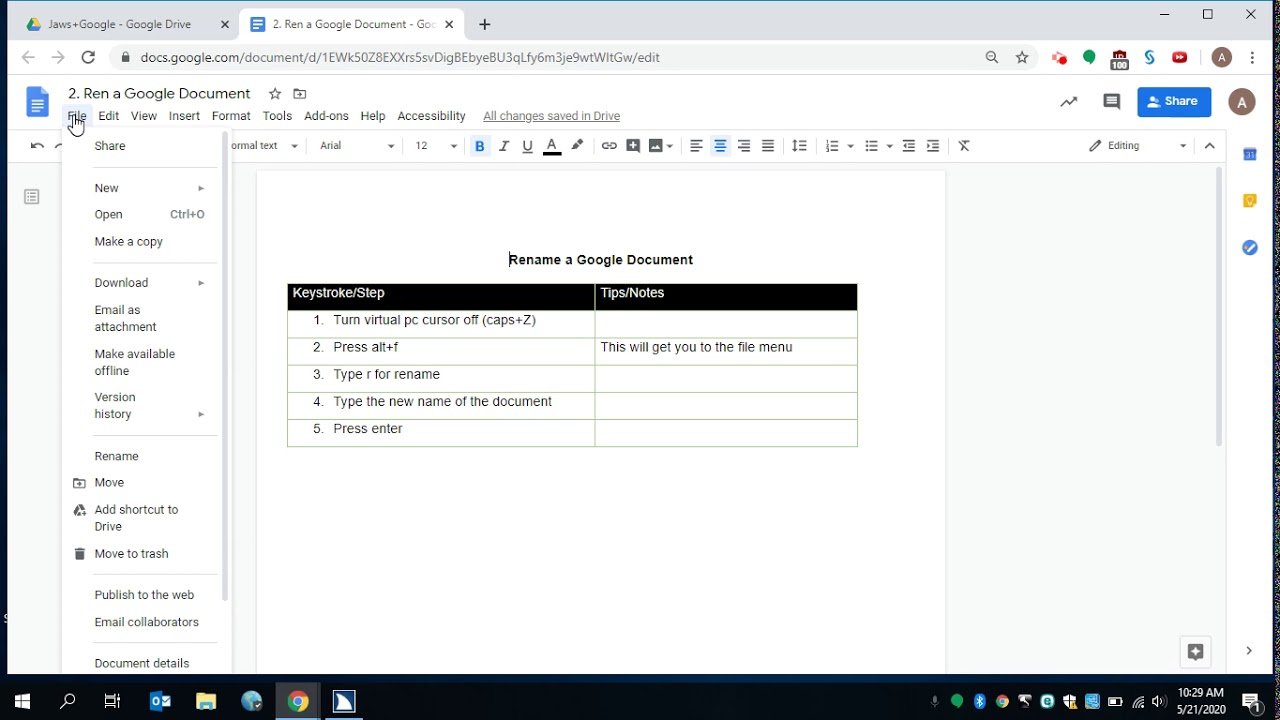Justify the paragraph text

point(768,146)
